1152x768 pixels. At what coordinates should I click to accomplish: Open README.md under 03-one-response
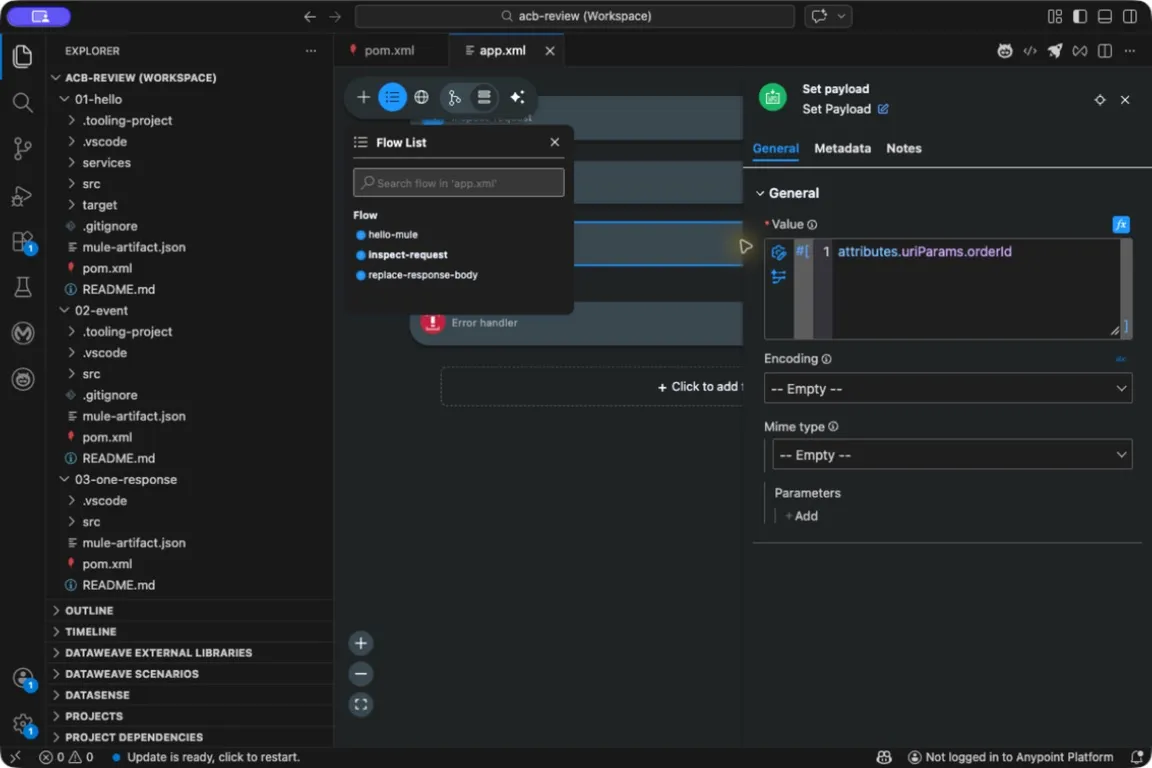click(x=118, y=585)
